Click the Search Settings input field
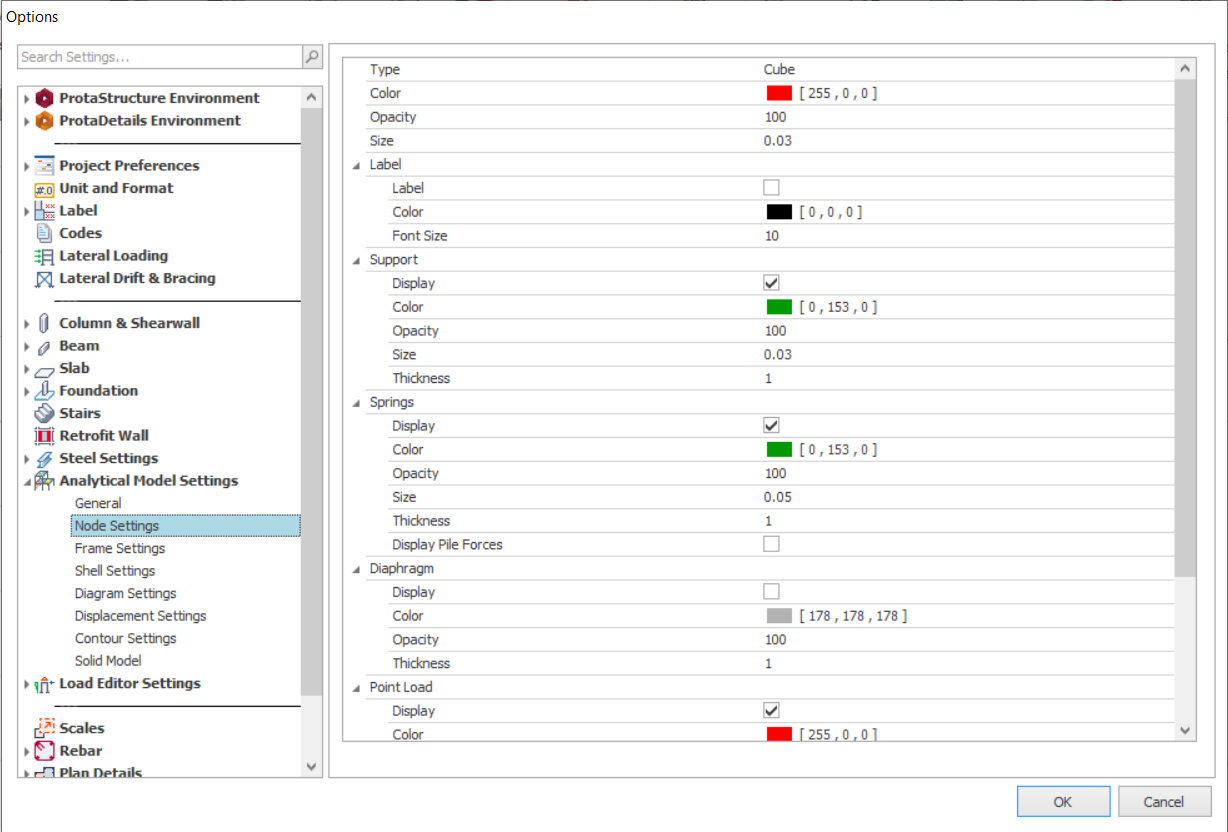1228x832 pixels. pyautogui.click(x=160, y=57)
